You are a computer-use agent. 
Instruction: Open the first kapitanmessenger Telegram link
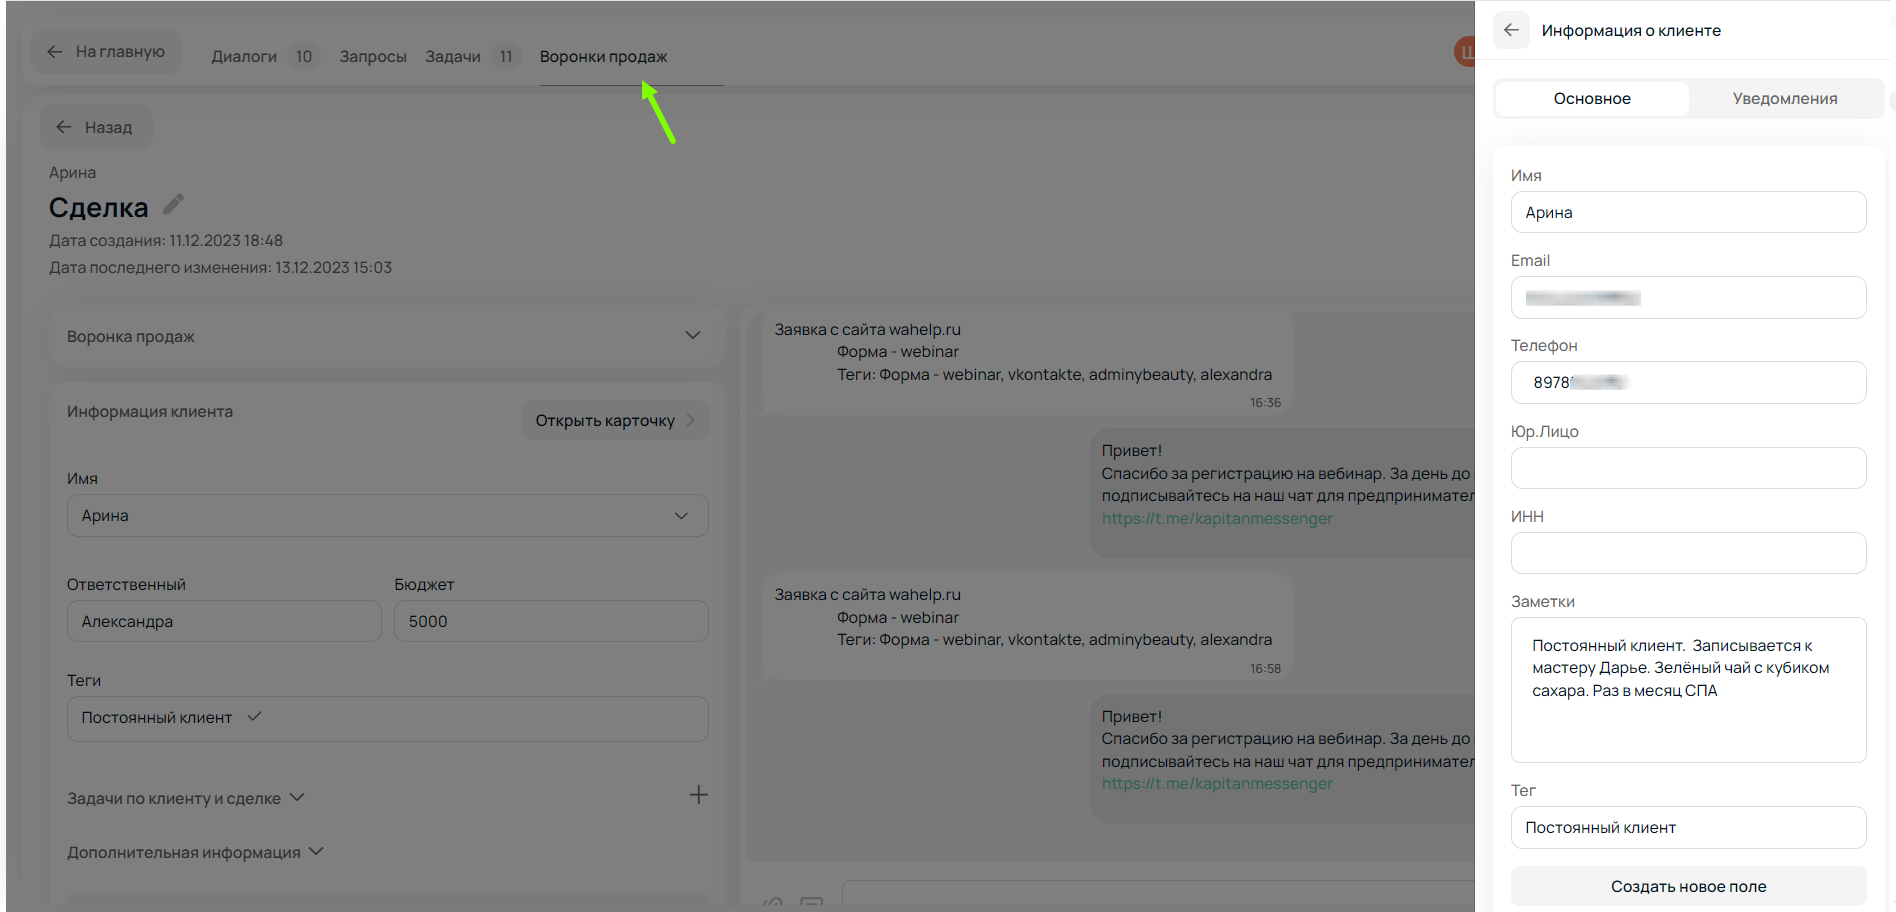(1216, 519)
